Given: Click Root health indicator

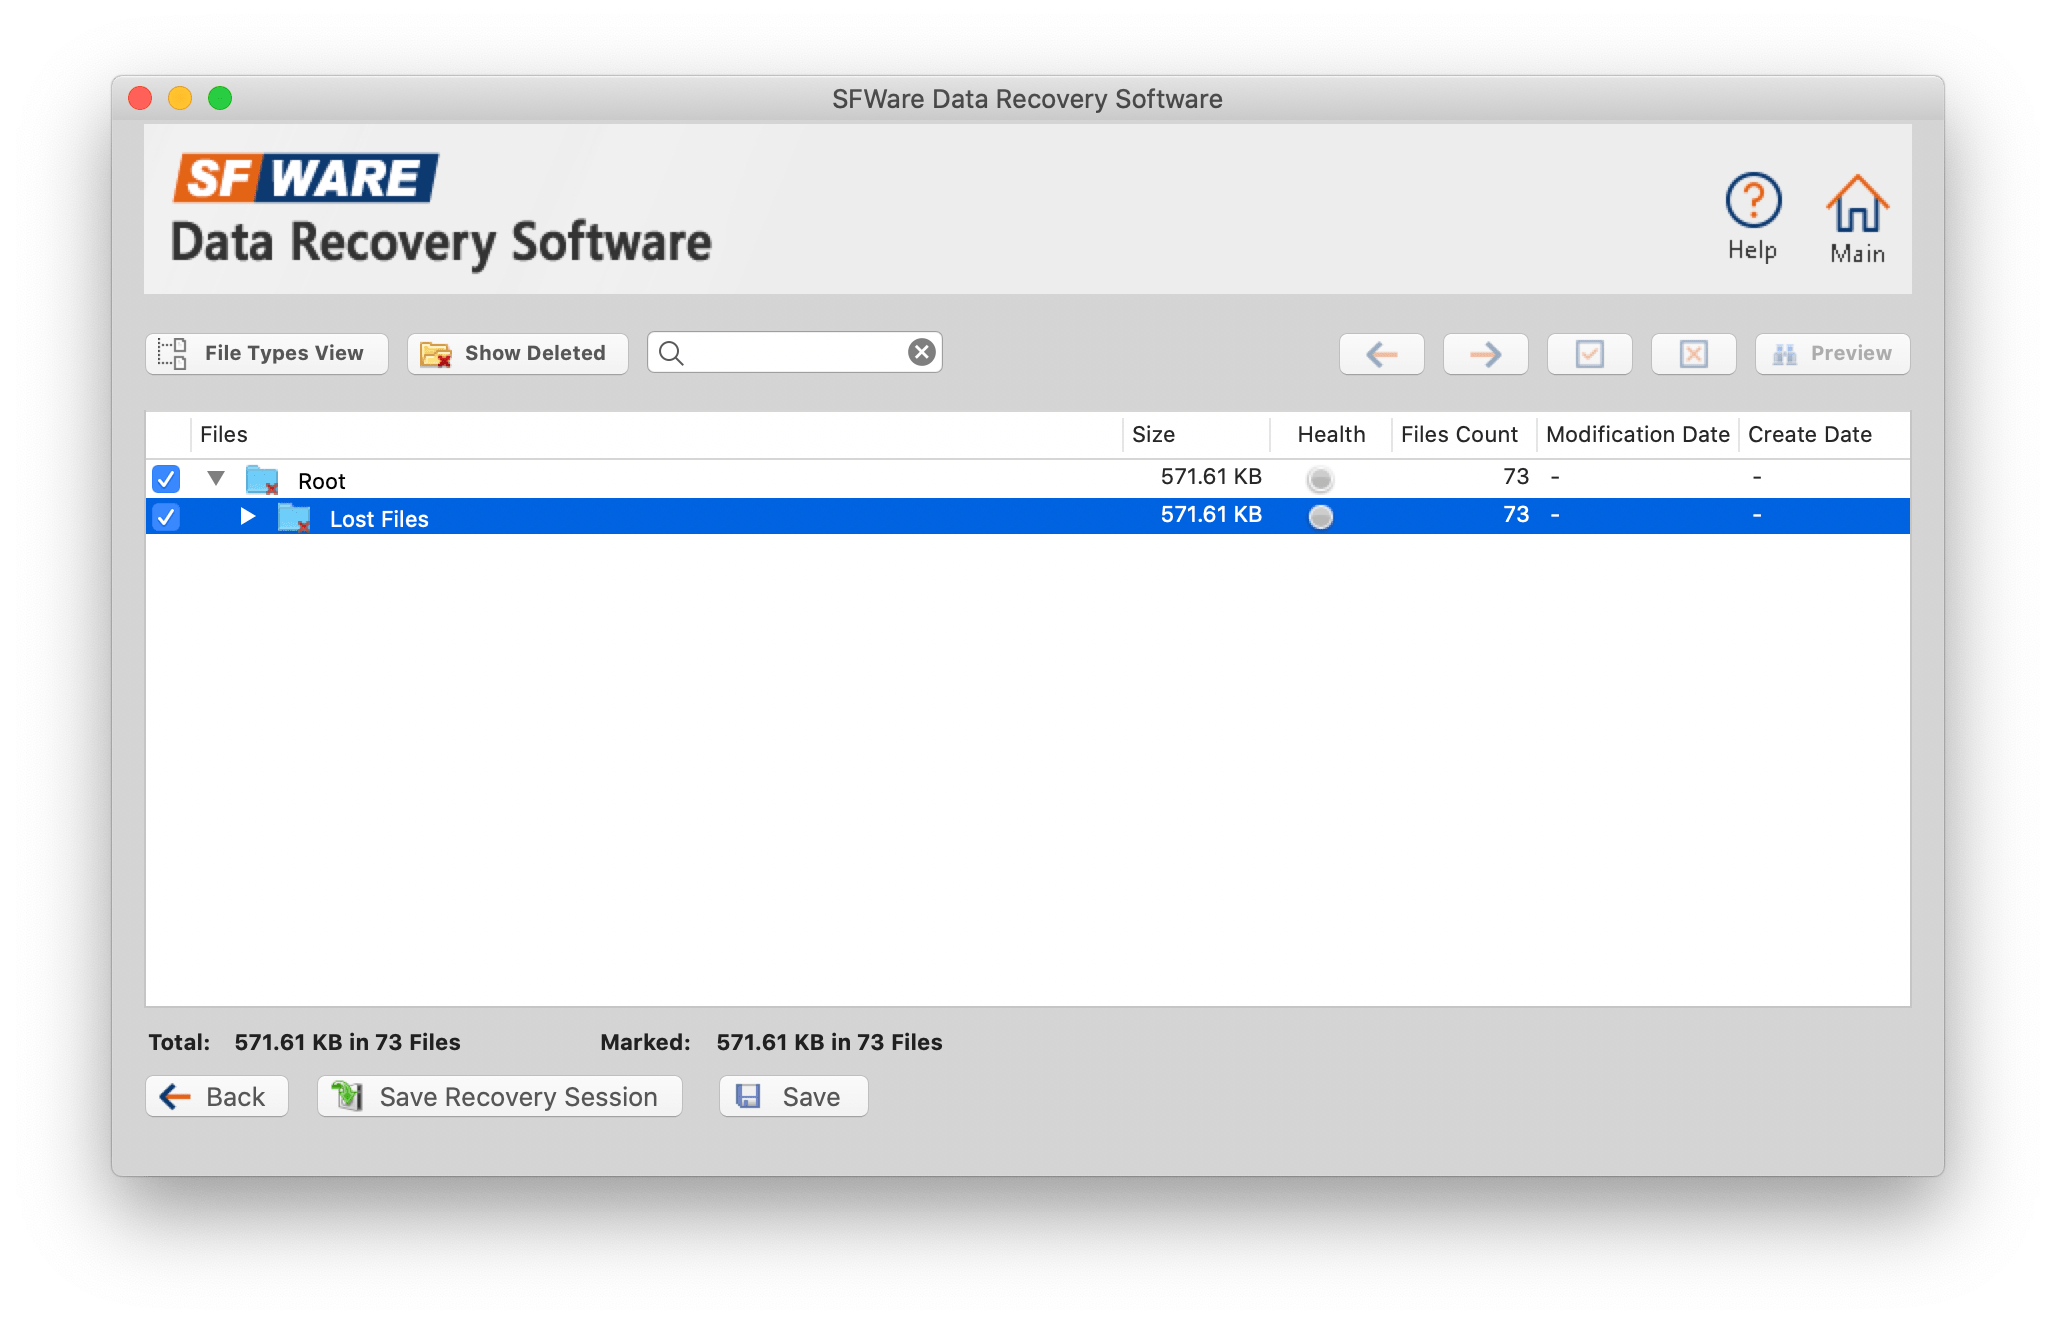Looking at the screenshot, I should pyautogui.click(x=1320, y=480).
